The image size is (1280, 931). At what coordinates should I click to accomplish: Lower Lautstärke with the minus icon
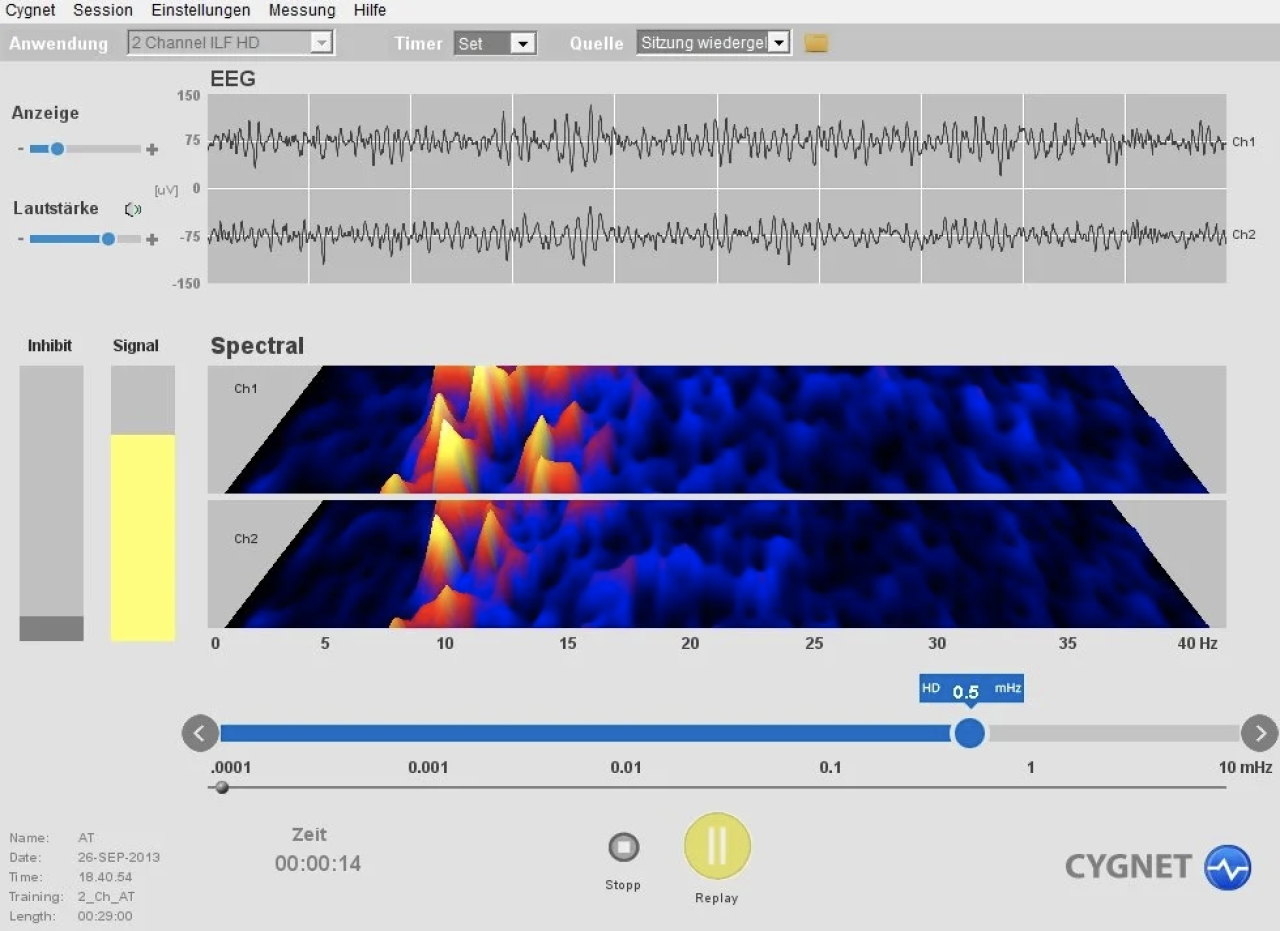(20, 240)
